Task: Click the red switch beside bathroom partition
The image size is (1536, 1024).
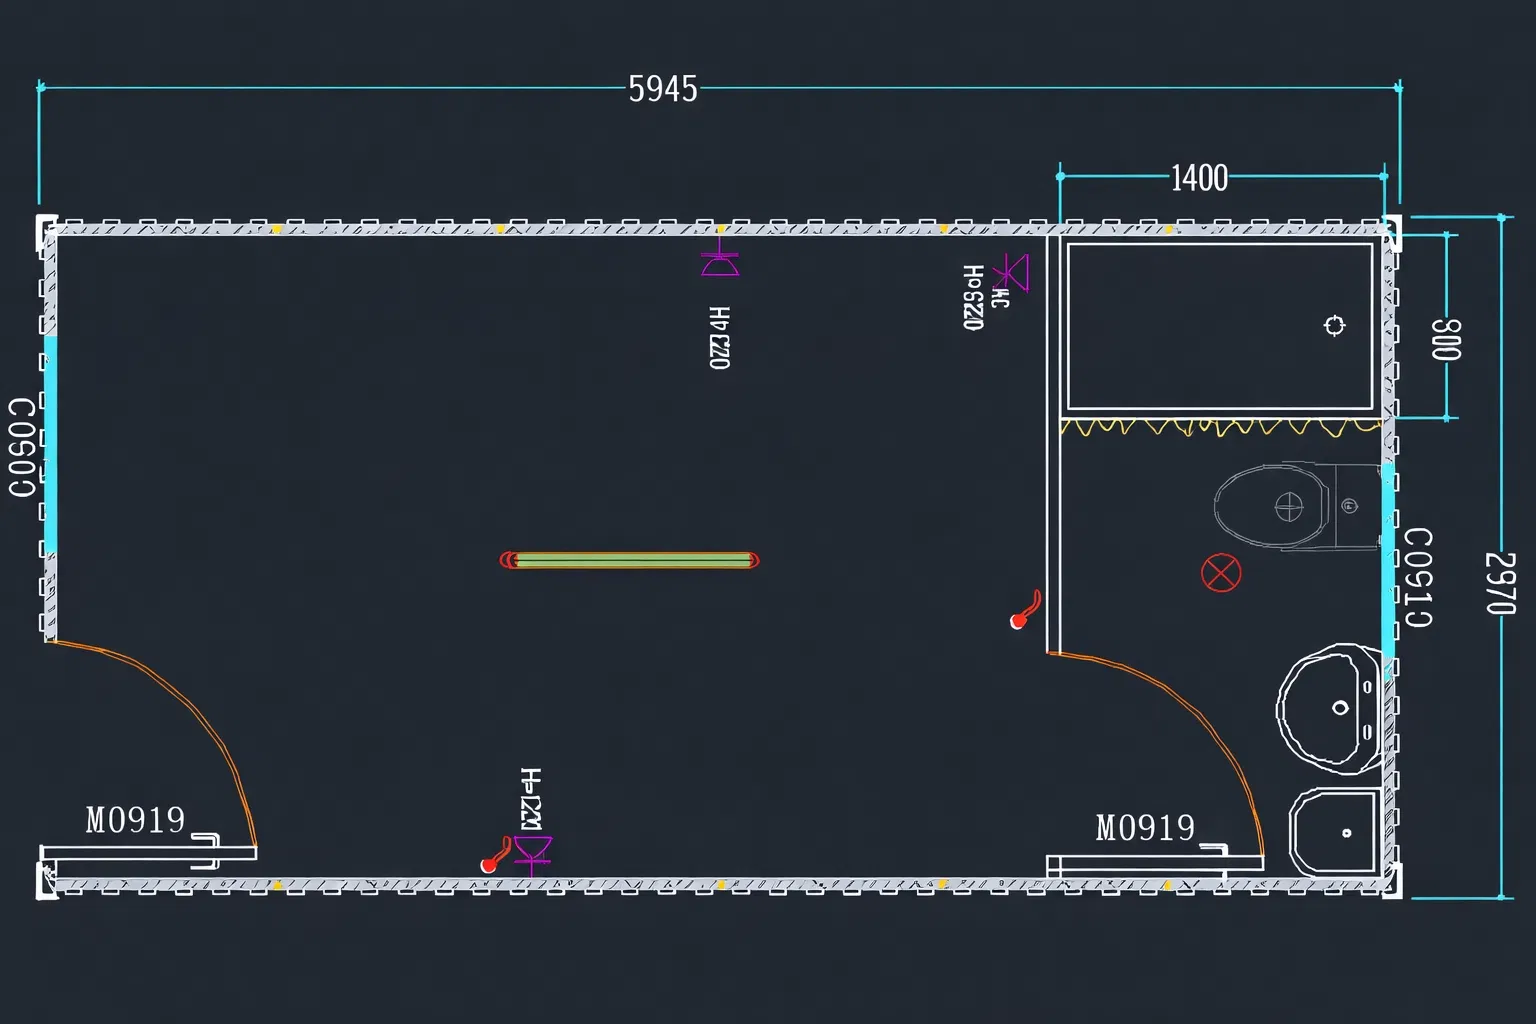Action: [x=1025, y=610]
